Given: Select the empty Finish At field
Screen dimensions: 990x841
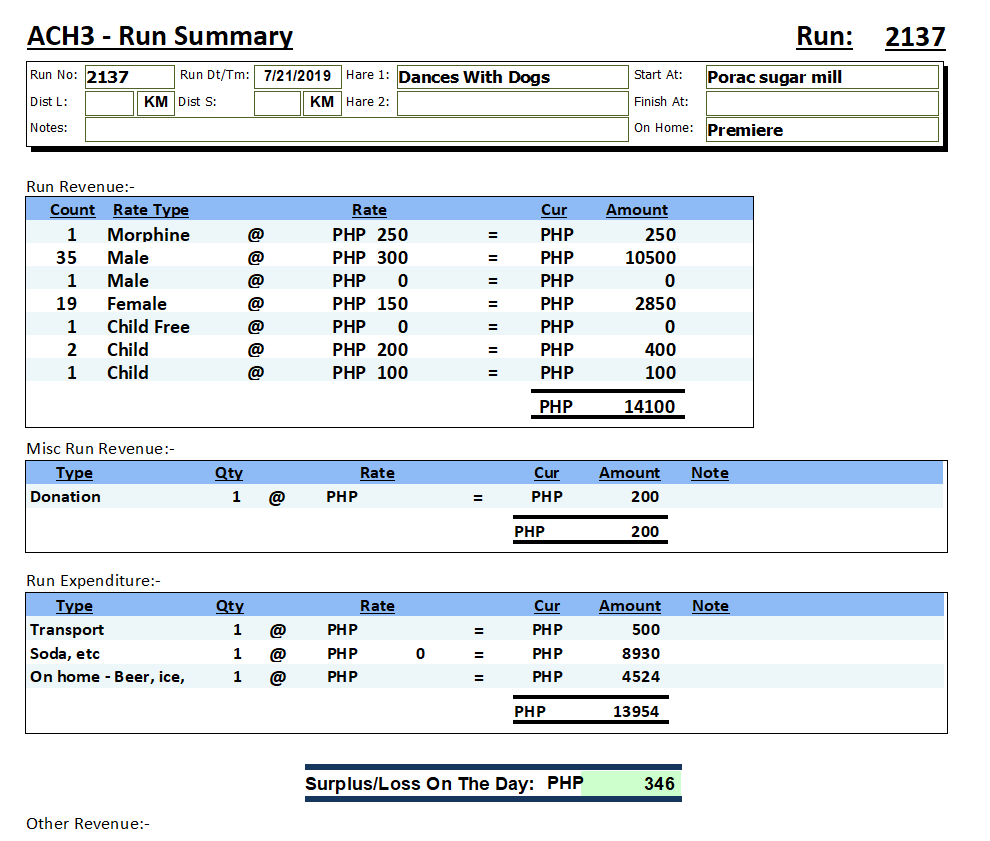Looking at the screenshot, I should [821, 103].
